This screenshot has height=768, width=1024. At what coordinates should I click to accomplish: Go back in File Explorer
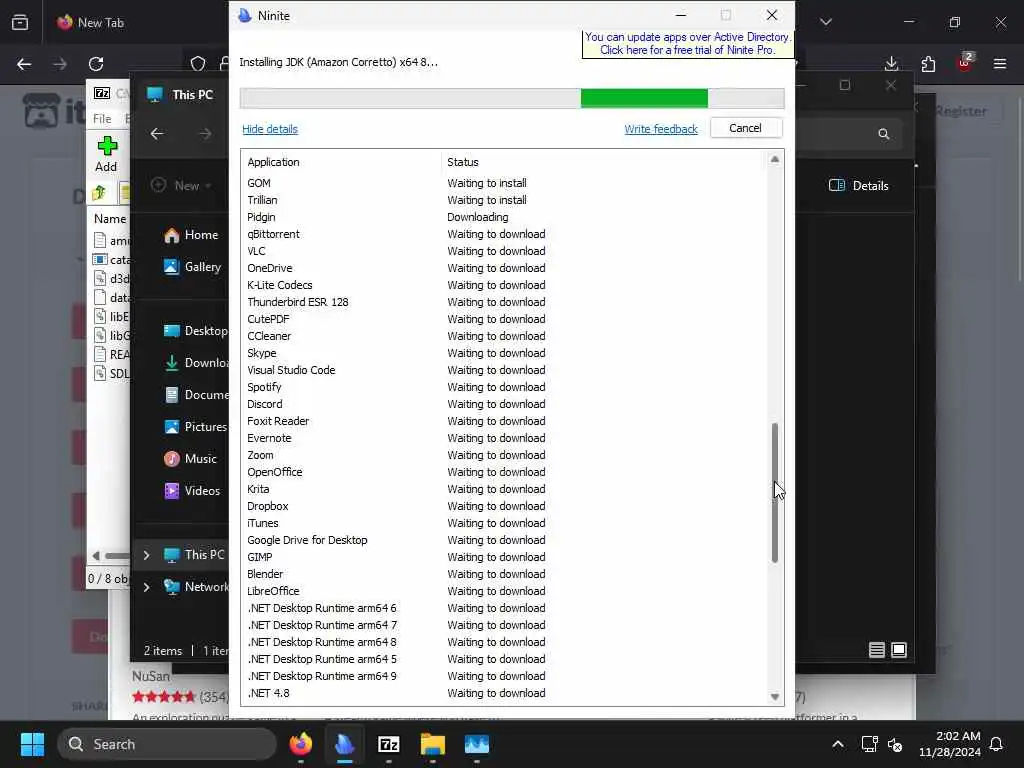pyautogui.click(x=157, y=134)
